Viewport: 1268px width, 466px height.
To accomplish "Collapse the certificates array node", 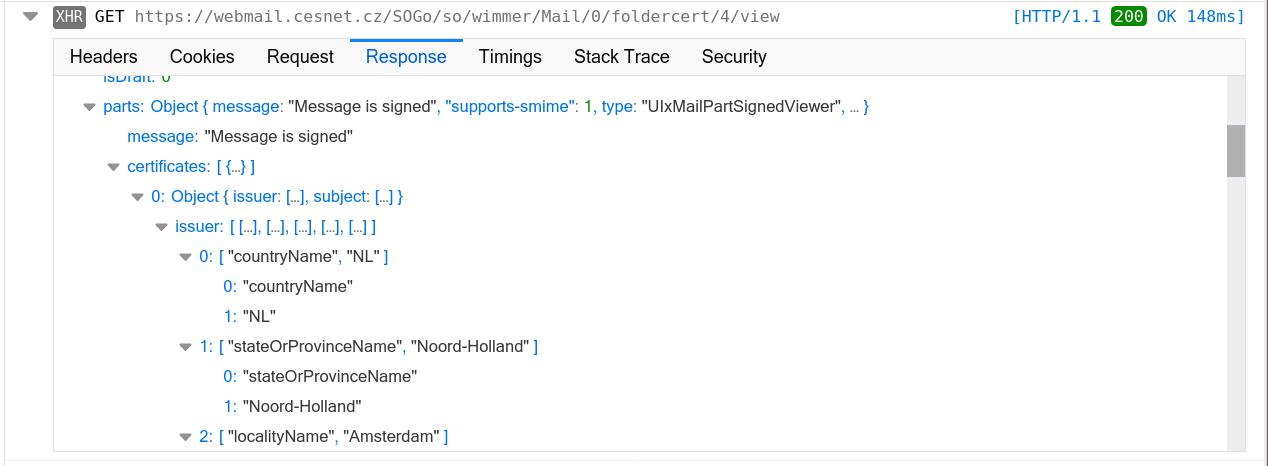I will [114, 167].
